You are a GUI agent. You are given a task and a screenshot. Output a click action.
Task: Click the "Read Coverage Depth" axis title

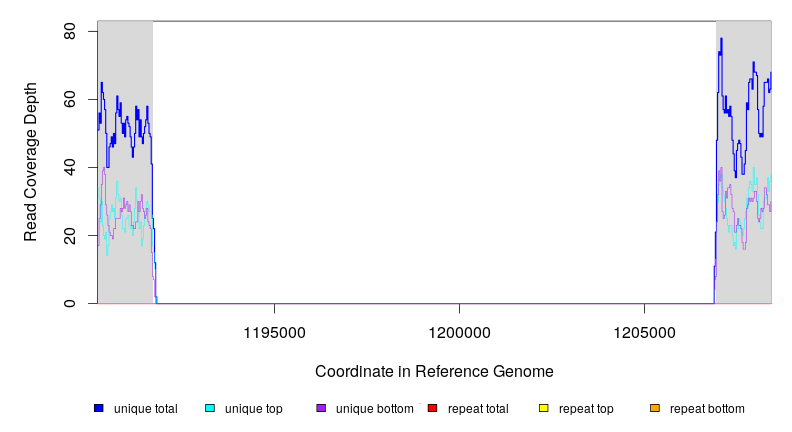point(31,162)
